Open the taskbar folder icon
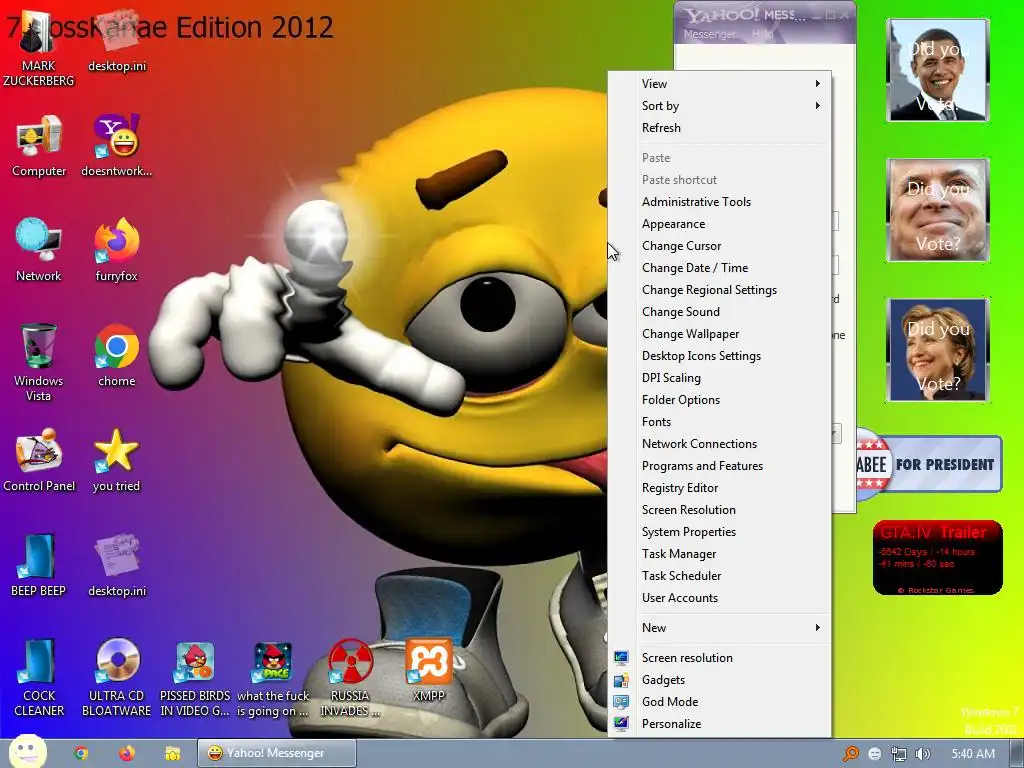 coord(172,753)
